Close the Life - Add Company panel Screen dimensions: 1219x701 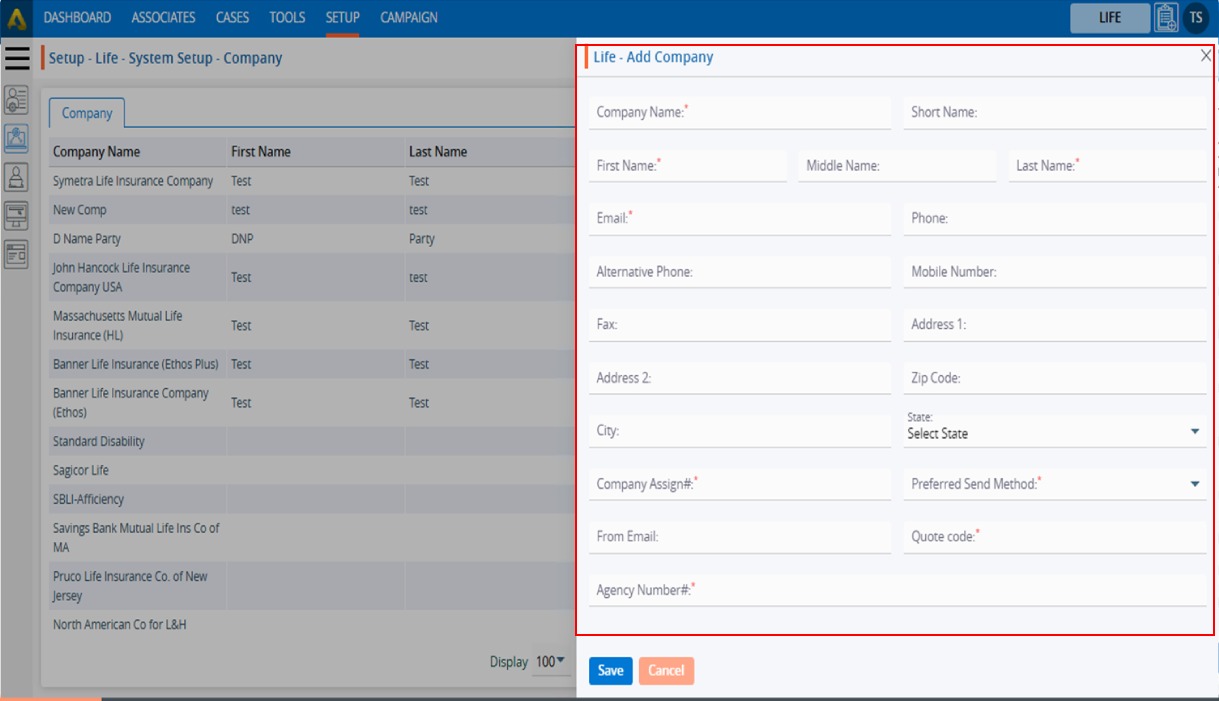tap(1205, 57)
